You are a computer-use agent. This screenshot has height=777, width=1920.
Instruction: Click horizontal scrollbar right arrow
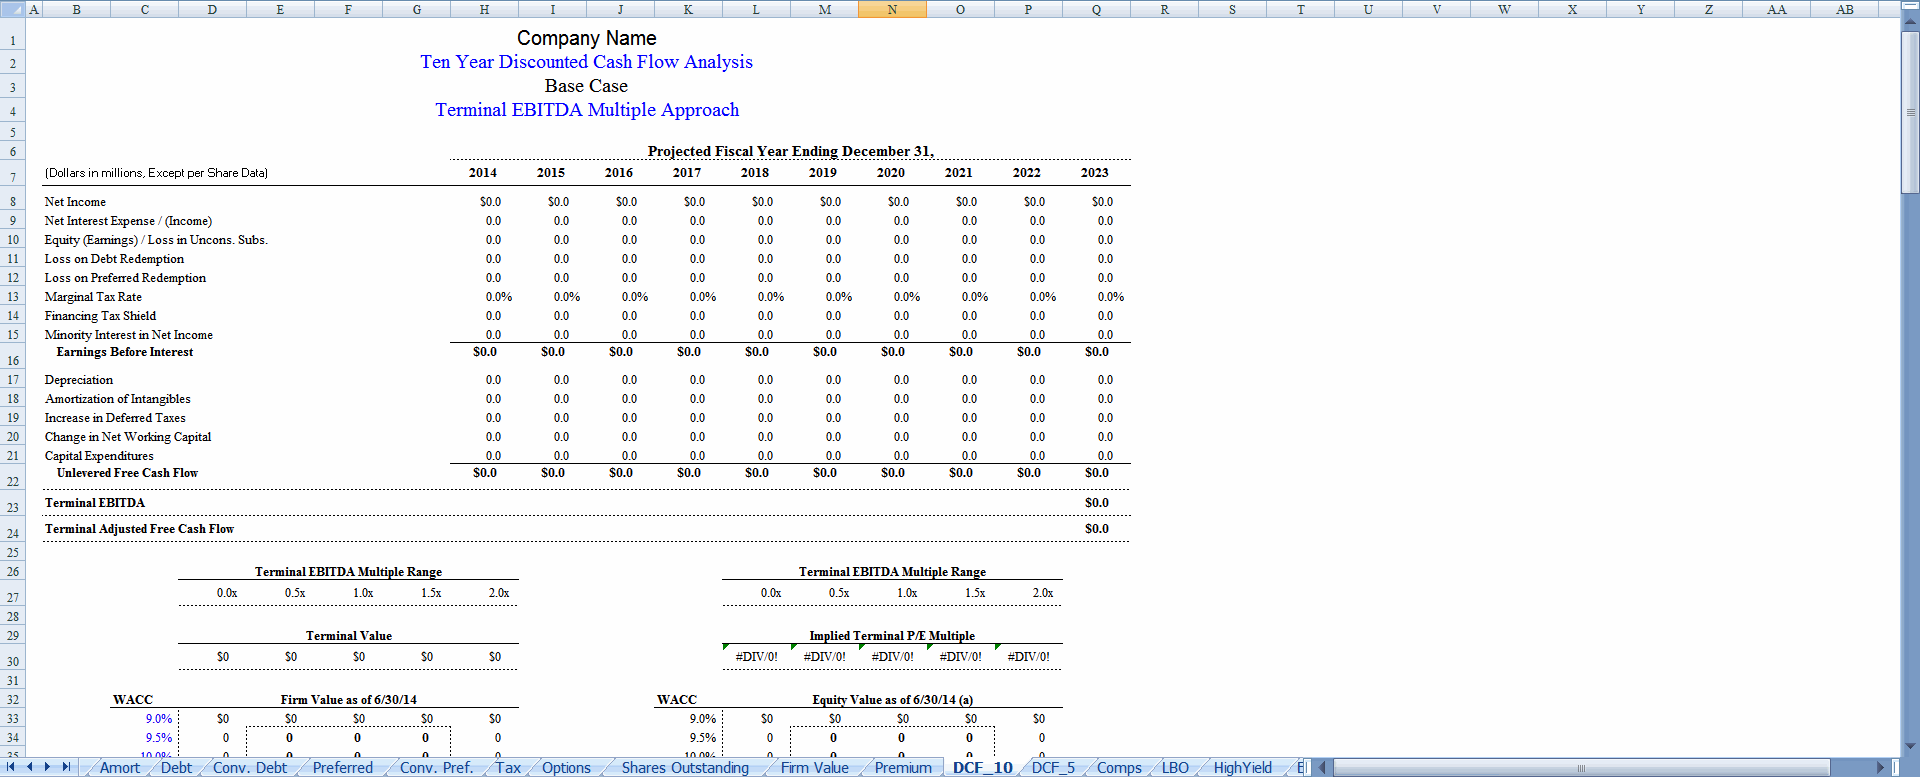pyautogui.click(x=1881, y=768)
